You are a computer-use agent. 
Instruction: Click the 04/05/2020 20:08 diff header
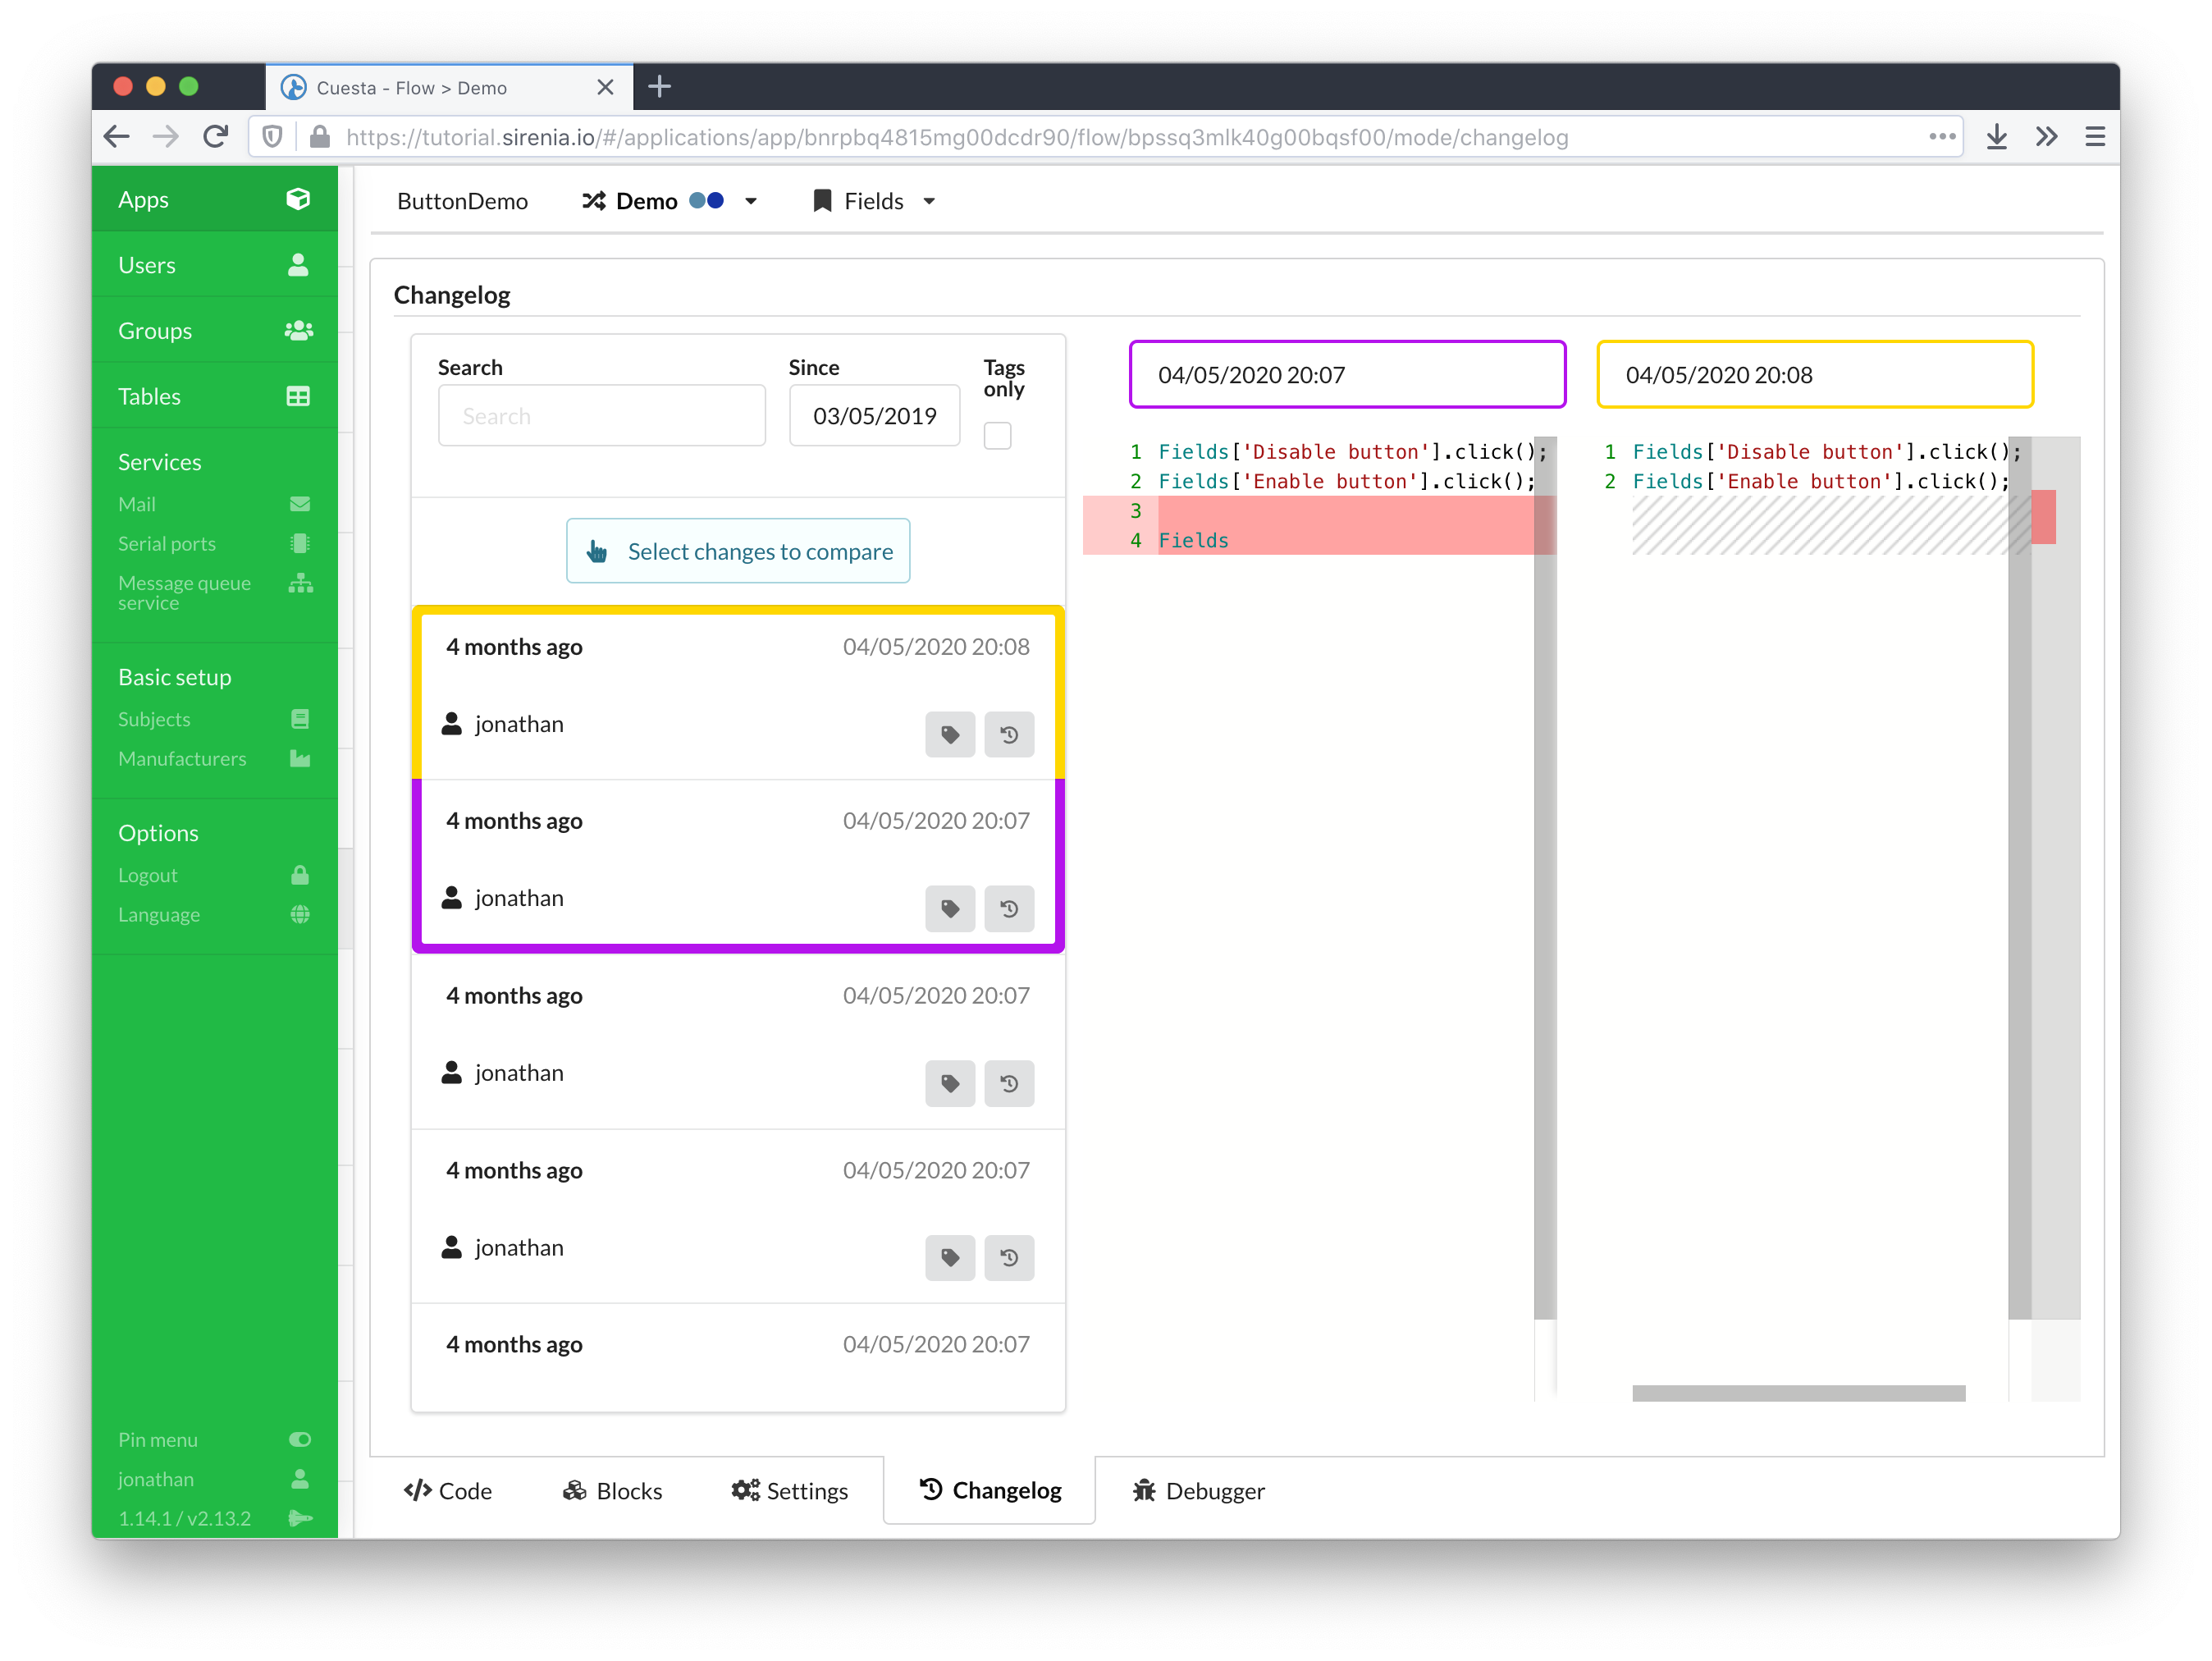pyautogui.click(x=1814, y=374)
